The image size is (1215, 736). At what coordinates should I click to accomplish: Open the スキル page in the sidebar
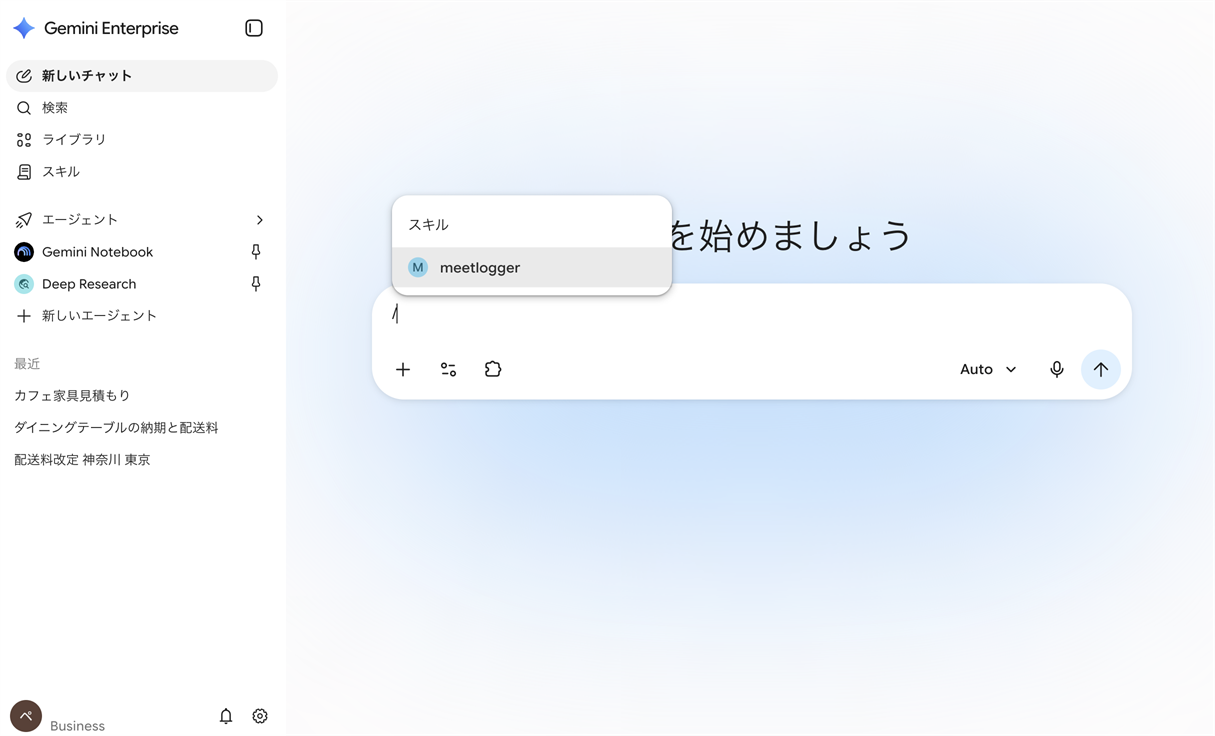(x=142, y=172)
